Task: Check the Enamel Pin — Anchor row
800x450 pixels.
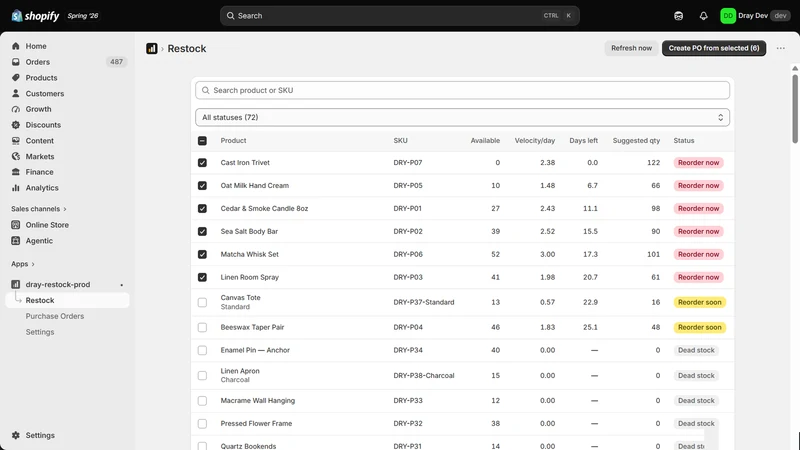Action: tap(203, 351)
